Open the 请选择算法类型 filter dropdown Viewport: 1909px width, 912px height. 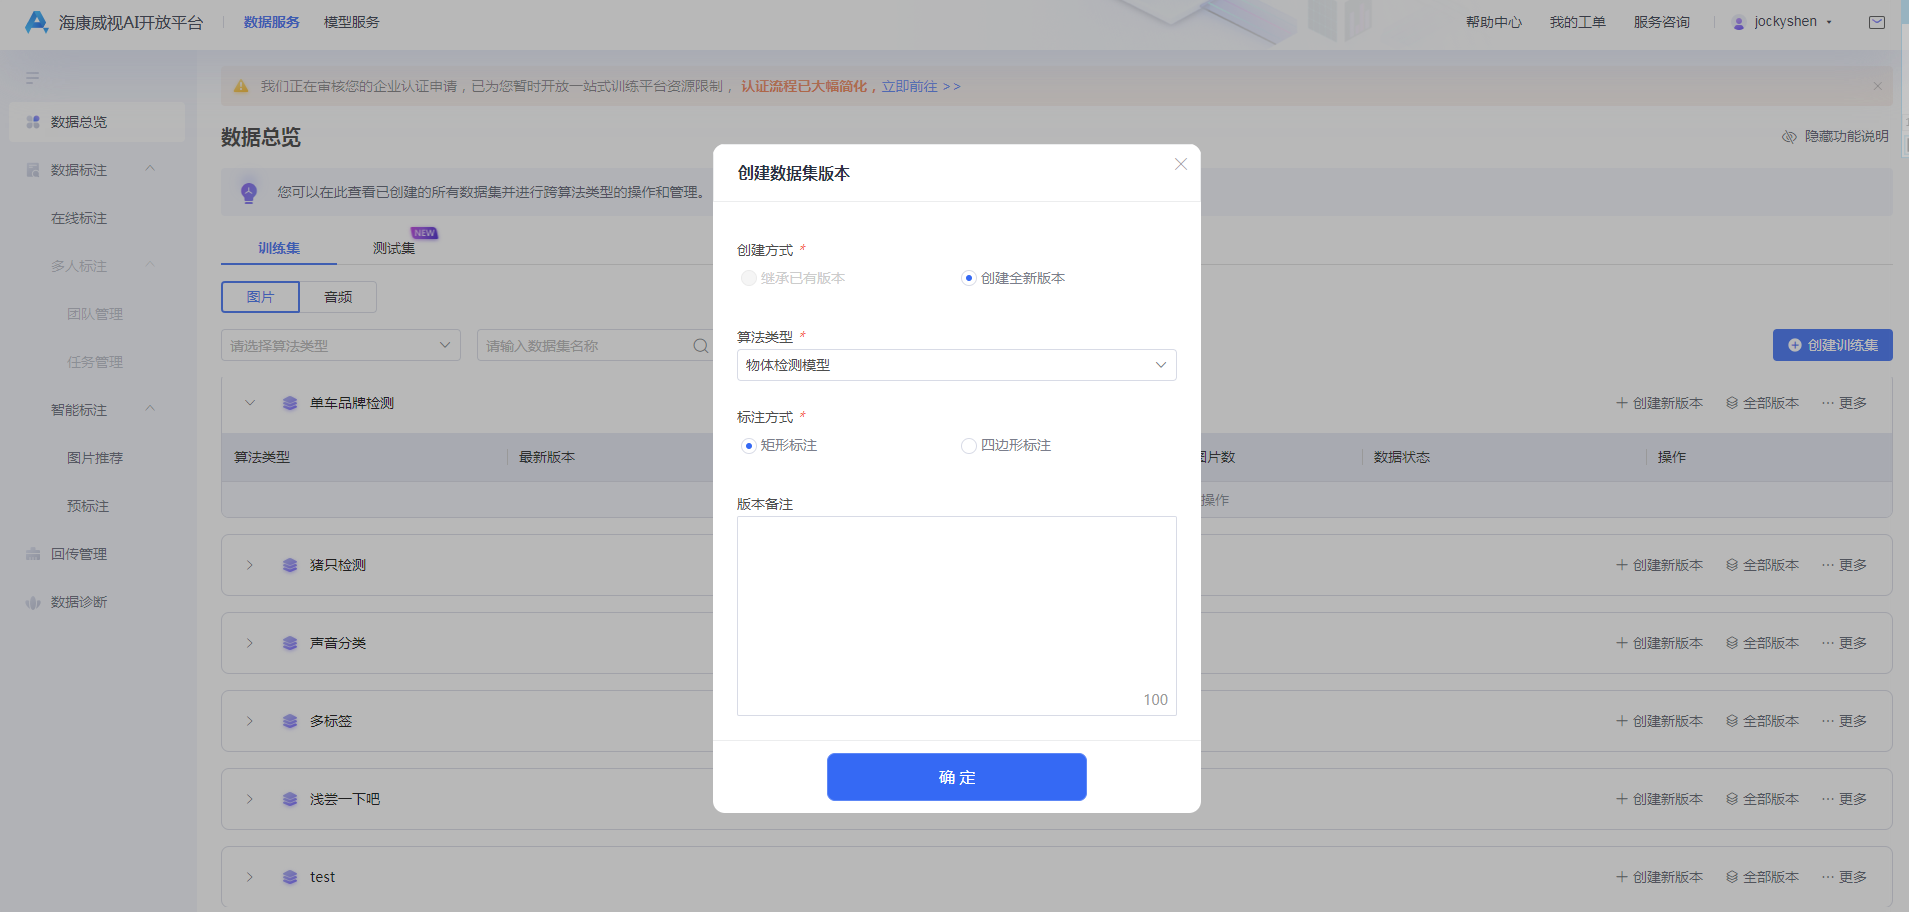340,346
